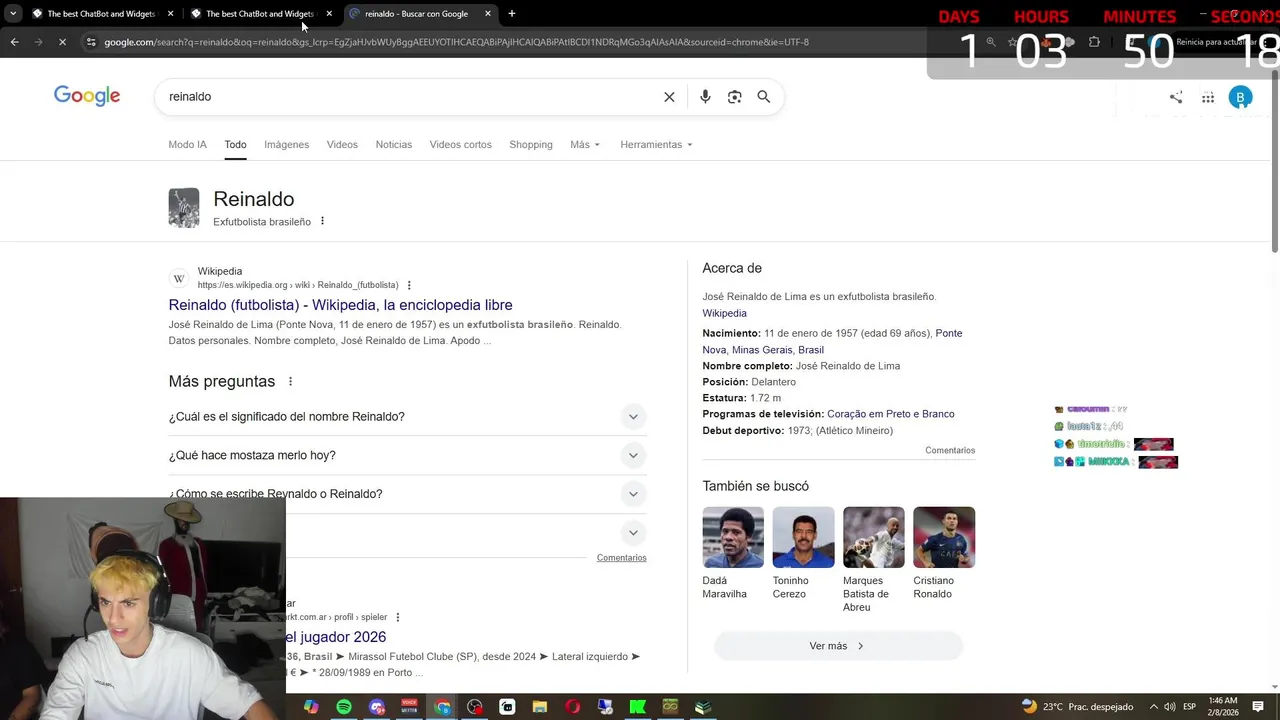Click the magnifying glass search button

(764, 97)
